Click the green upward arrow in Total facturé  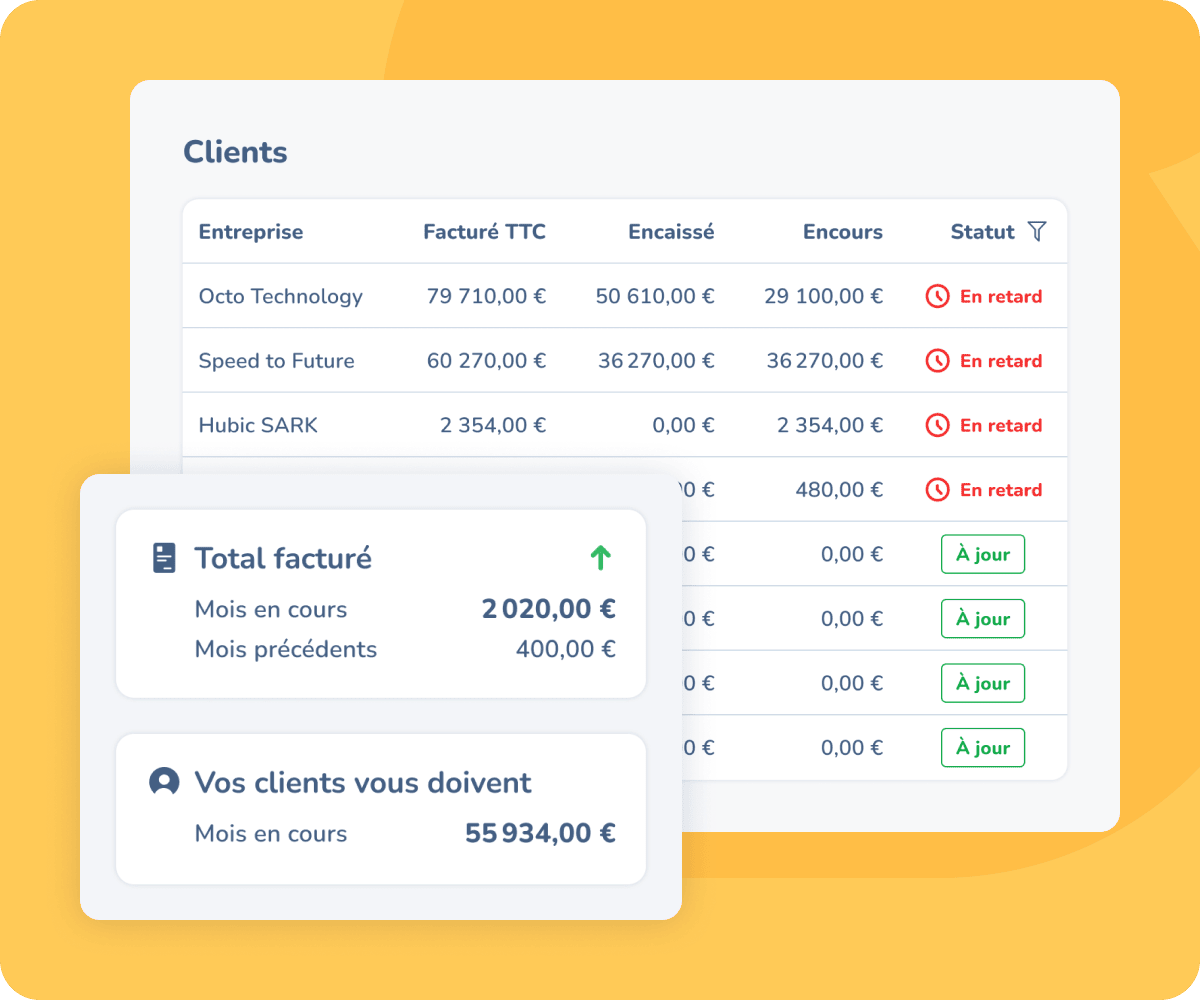point(600,558)
